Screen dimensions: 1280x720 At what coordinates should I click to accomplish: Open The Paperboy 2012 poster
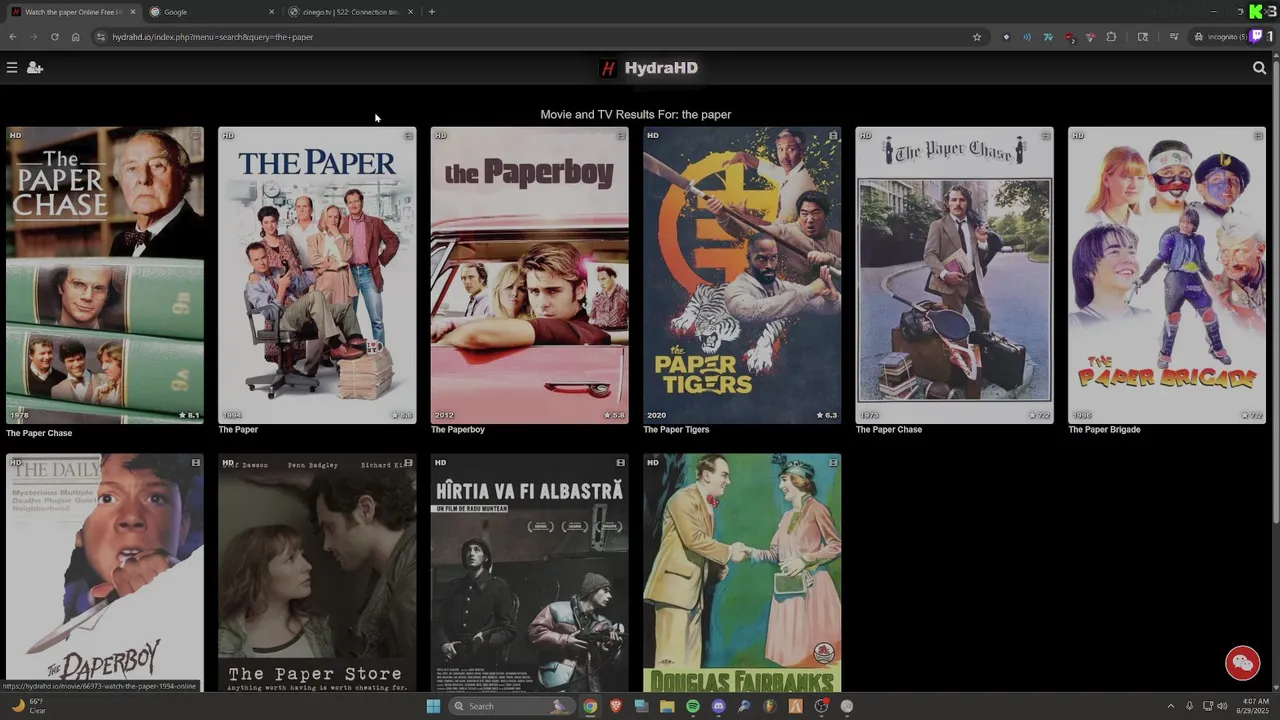(530, 275)
